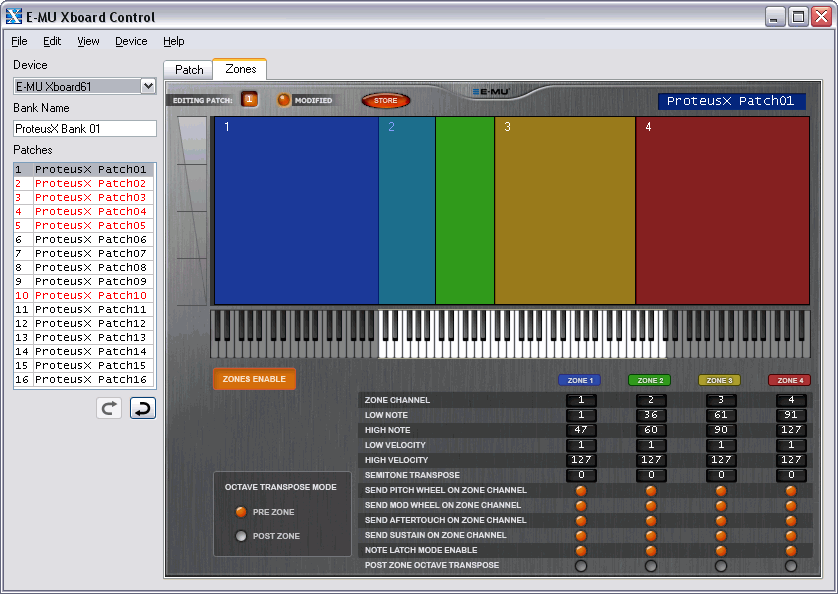The width and height of the screenshot is (838, 594).
Task: Click the teal zone 2 region
Action: pyautogui.click(x=407, y=211)
